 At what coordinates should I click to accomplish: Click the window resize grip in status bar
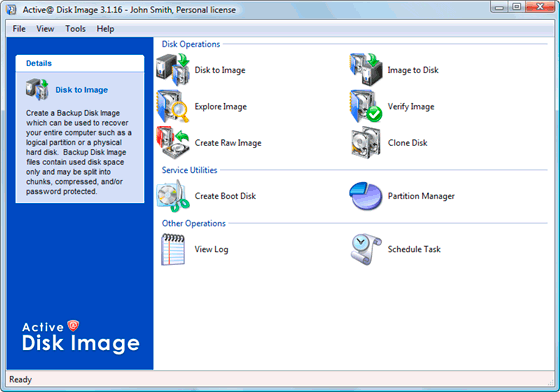point(550,382)
